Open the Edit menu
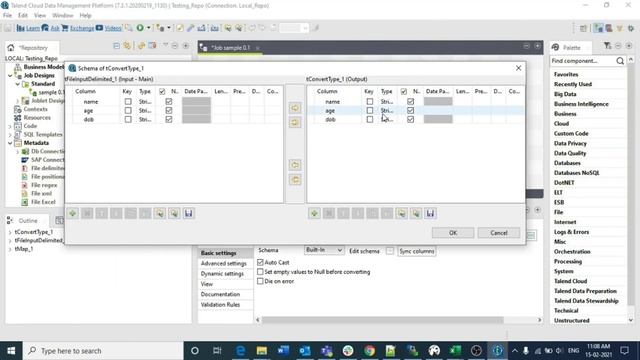The image size is (640, 360). [x=23, y=16]
